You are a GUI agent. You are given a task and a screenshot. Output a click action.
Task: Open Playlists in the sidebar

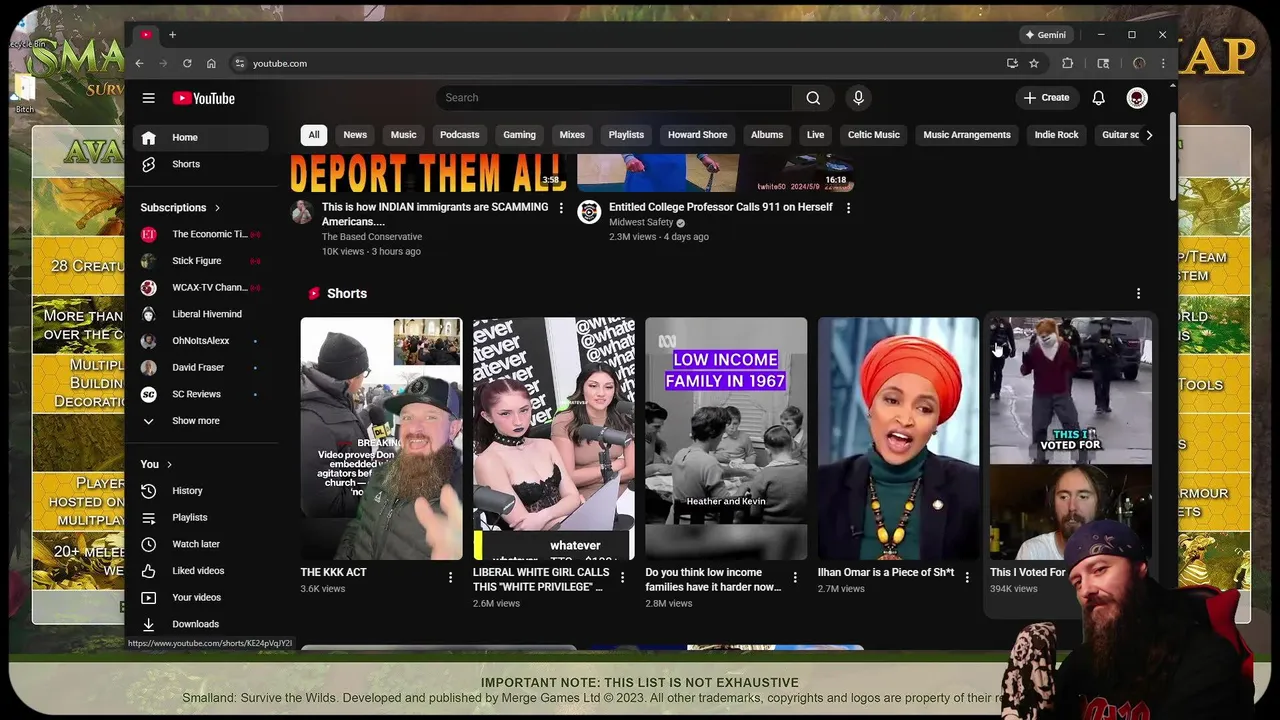[x=201, y=518]
